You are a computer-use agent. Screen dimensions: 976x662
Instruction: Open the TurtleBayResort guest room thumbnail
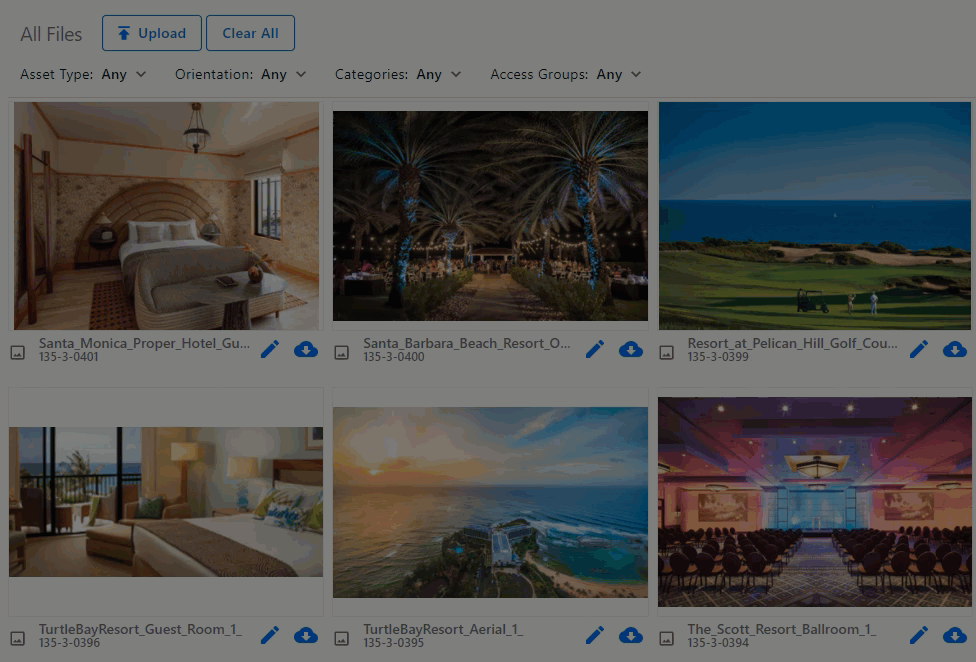coord(166,501)
